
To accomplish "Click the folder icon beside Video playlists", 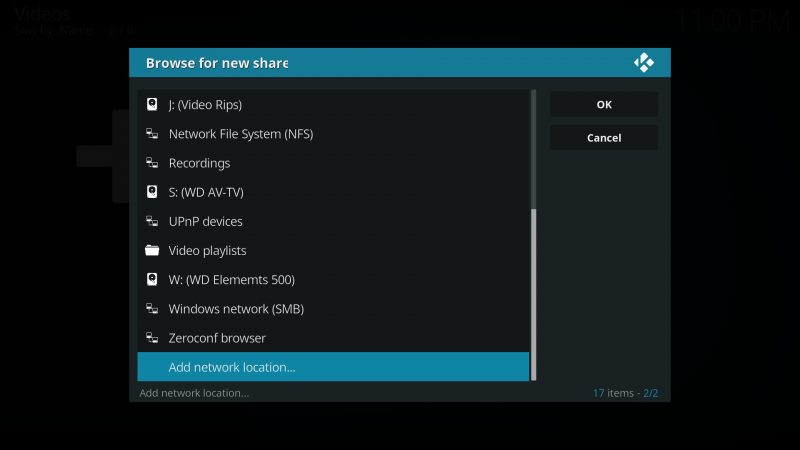I will point(152,250).
